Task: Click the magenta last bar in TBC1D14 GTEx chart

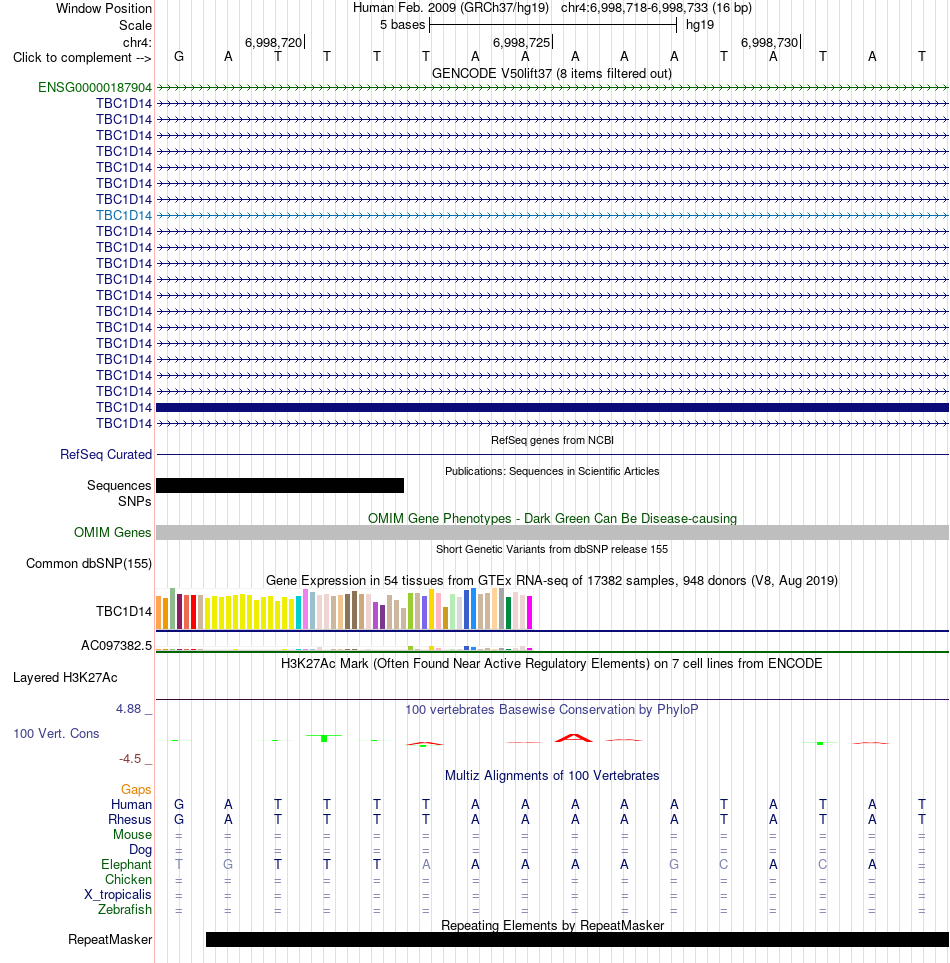Action: [529, 612]
